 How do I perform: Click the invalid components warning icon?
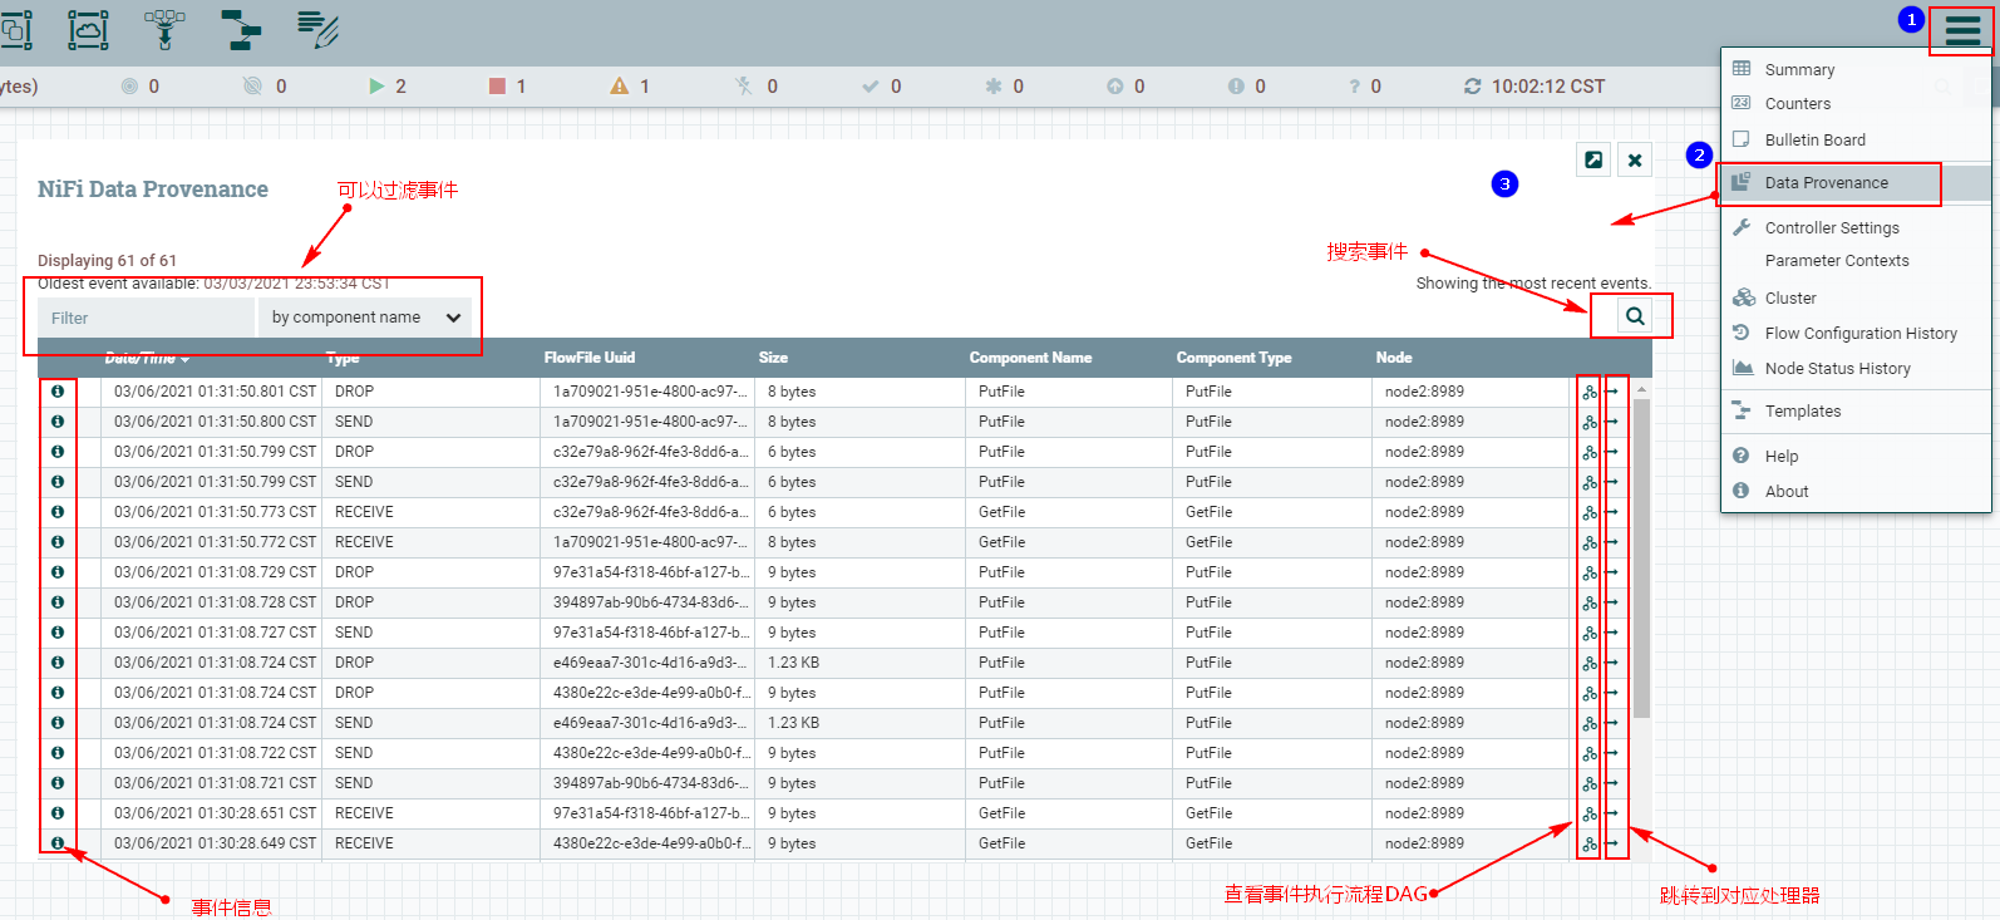[619, 86]
